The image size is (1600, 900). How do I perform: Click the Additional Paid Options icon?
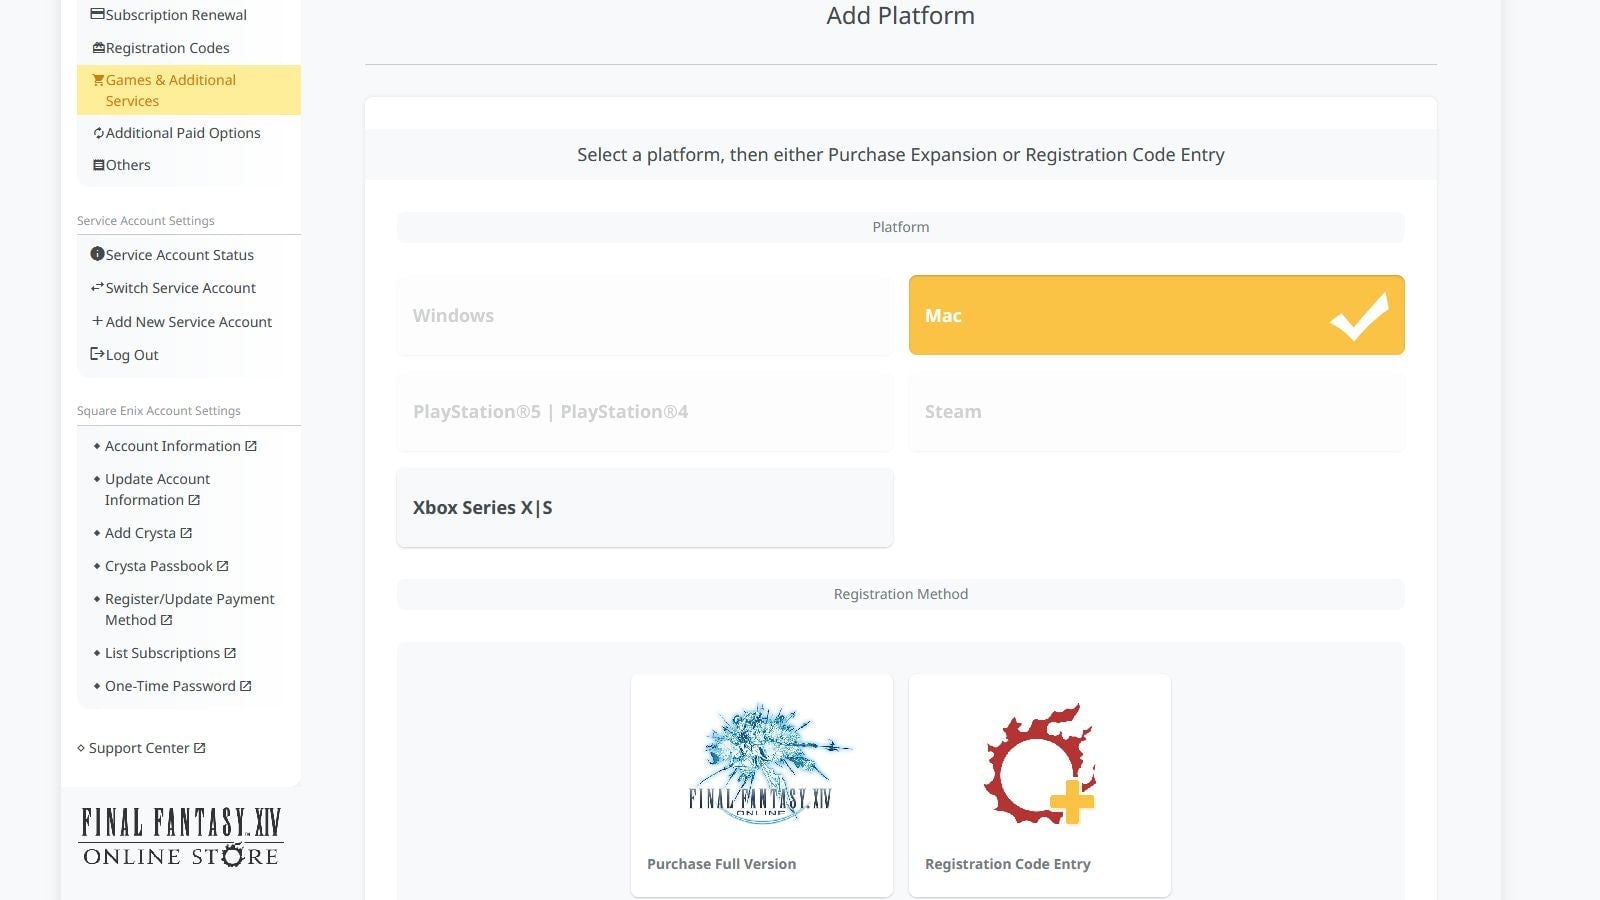tap(98, 133)
